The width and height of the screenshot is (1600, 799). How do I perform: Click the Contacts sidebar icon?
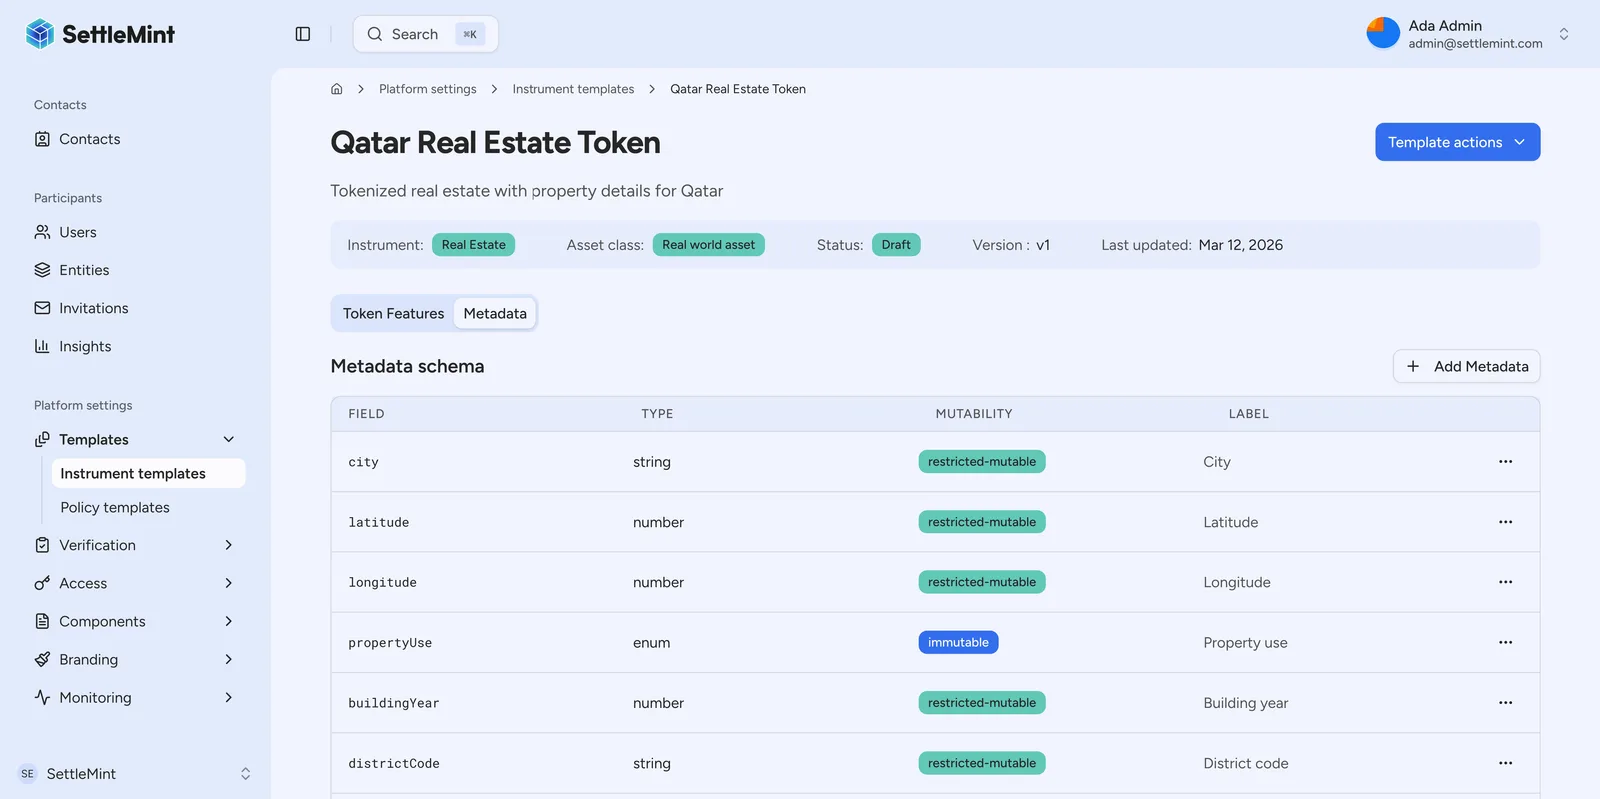(42, 139)
